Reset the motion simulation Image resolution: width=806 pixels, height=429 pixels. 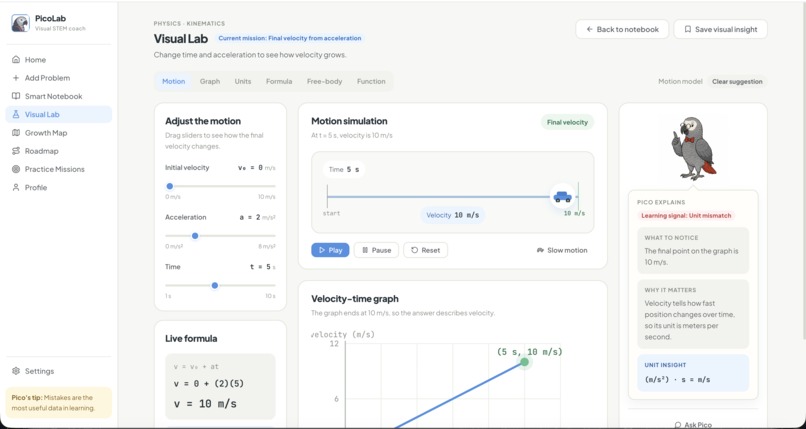425,250
